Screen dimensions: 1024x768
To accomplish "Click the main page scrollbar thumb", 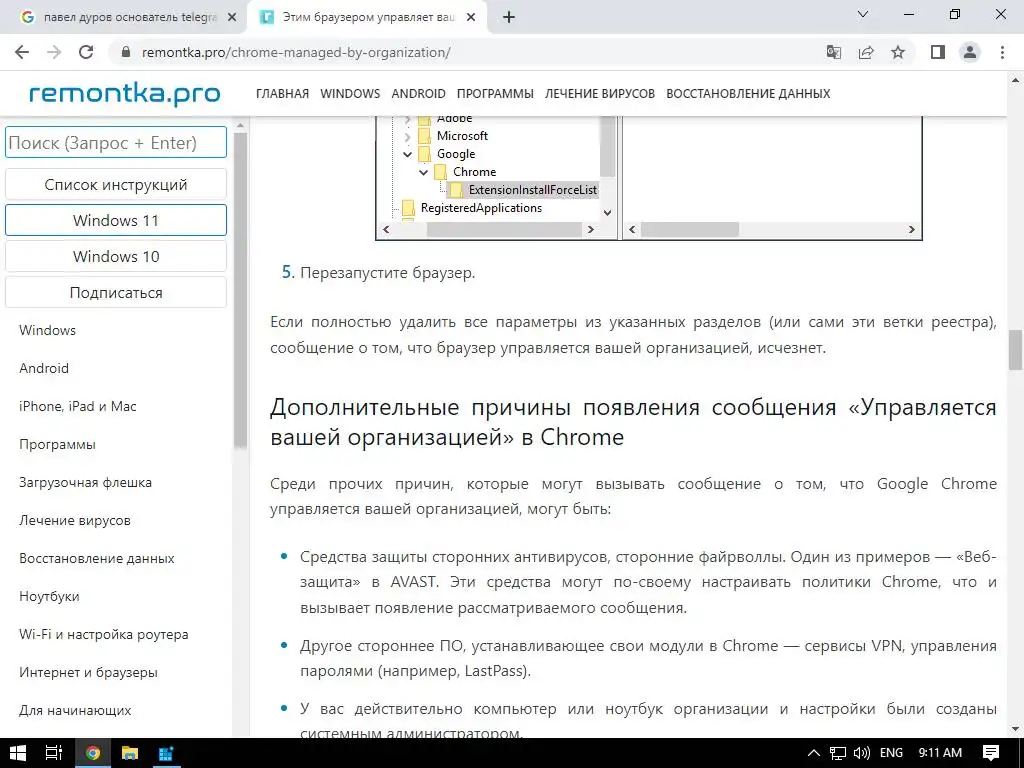I will click(x=1015, y=350).
